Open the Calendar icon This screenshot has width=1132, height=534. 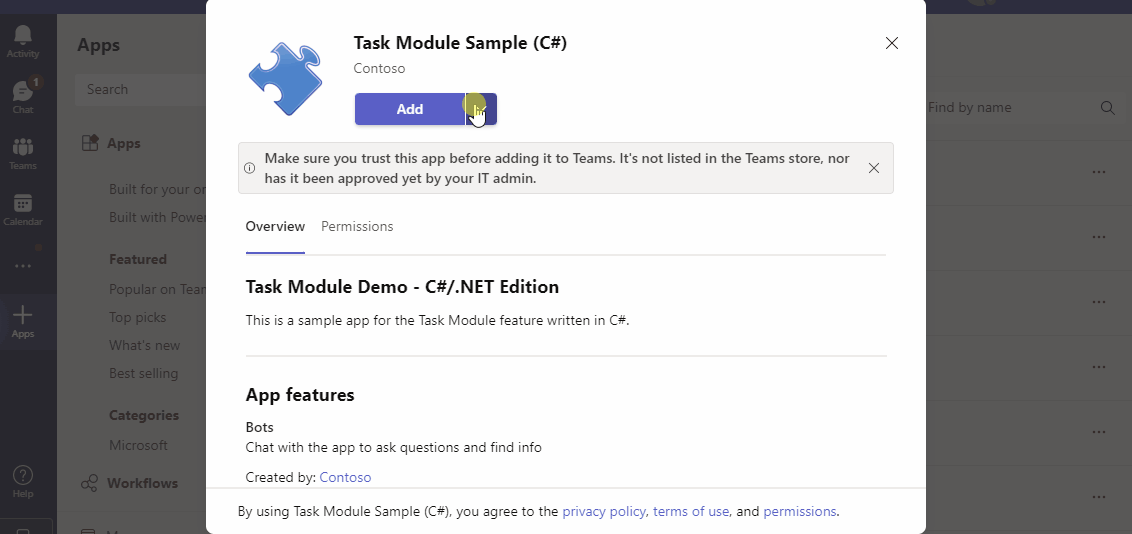(x=22, y=206)
